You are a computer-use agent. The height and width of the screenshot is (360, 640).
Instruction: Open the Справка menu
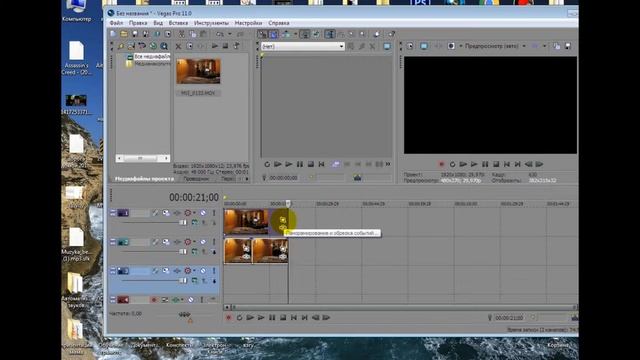coord(279,23)
